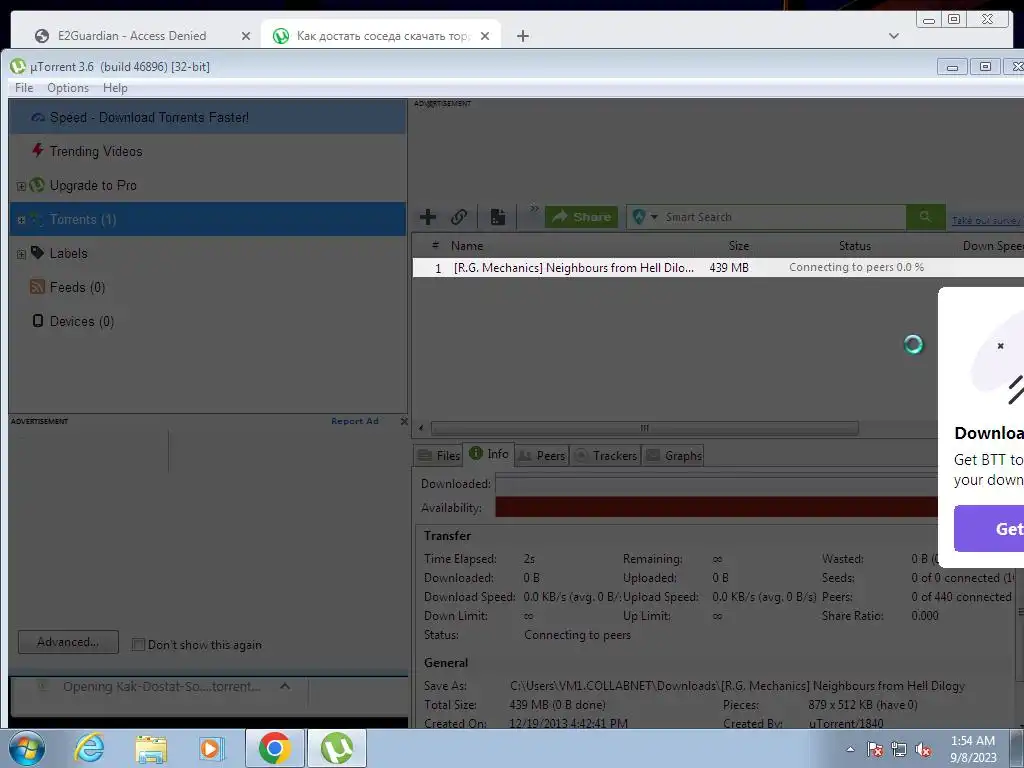The width and height of the screenshot is (1024, 768).
Task: Expand the Upgrade to Pro tree node
Action: pos(22,186)
